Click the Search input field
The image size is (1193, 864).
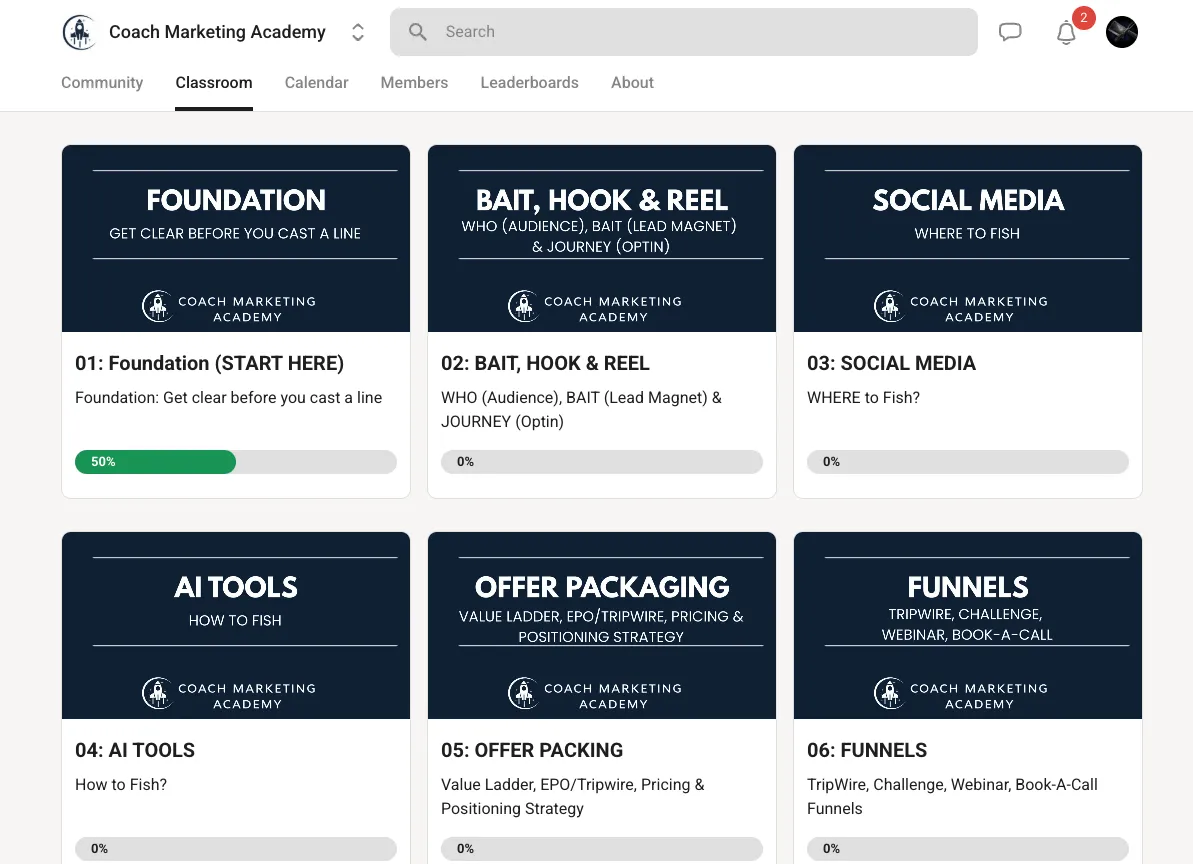[x=683, y=32]
